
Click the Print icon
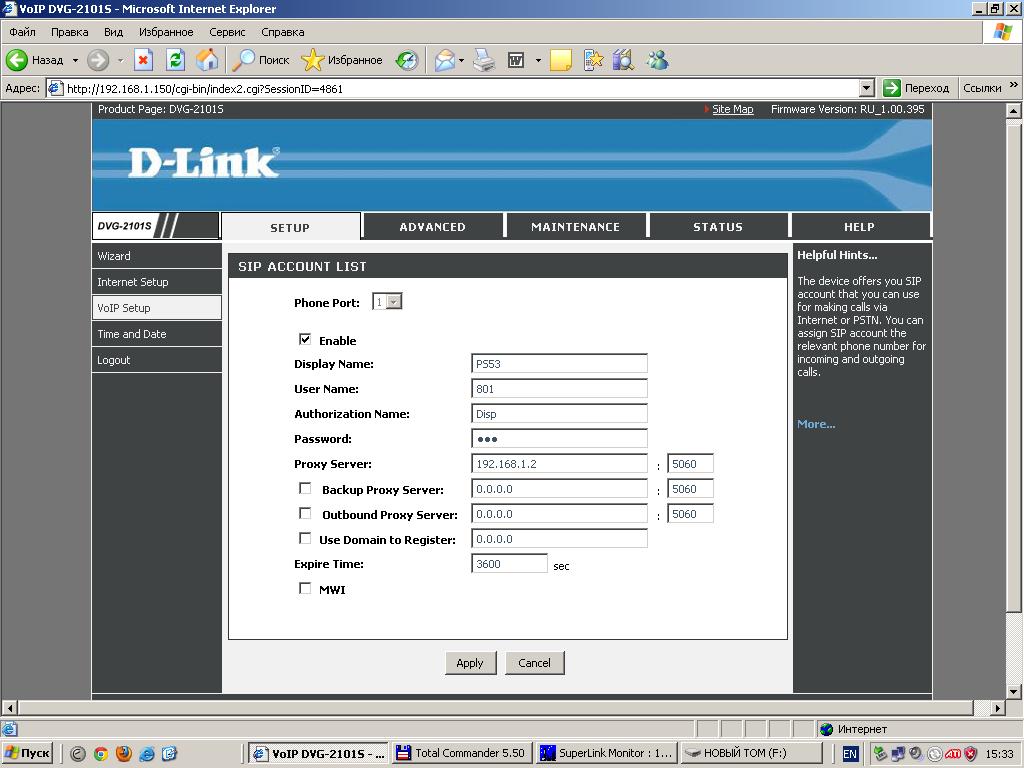pos(484,60)
